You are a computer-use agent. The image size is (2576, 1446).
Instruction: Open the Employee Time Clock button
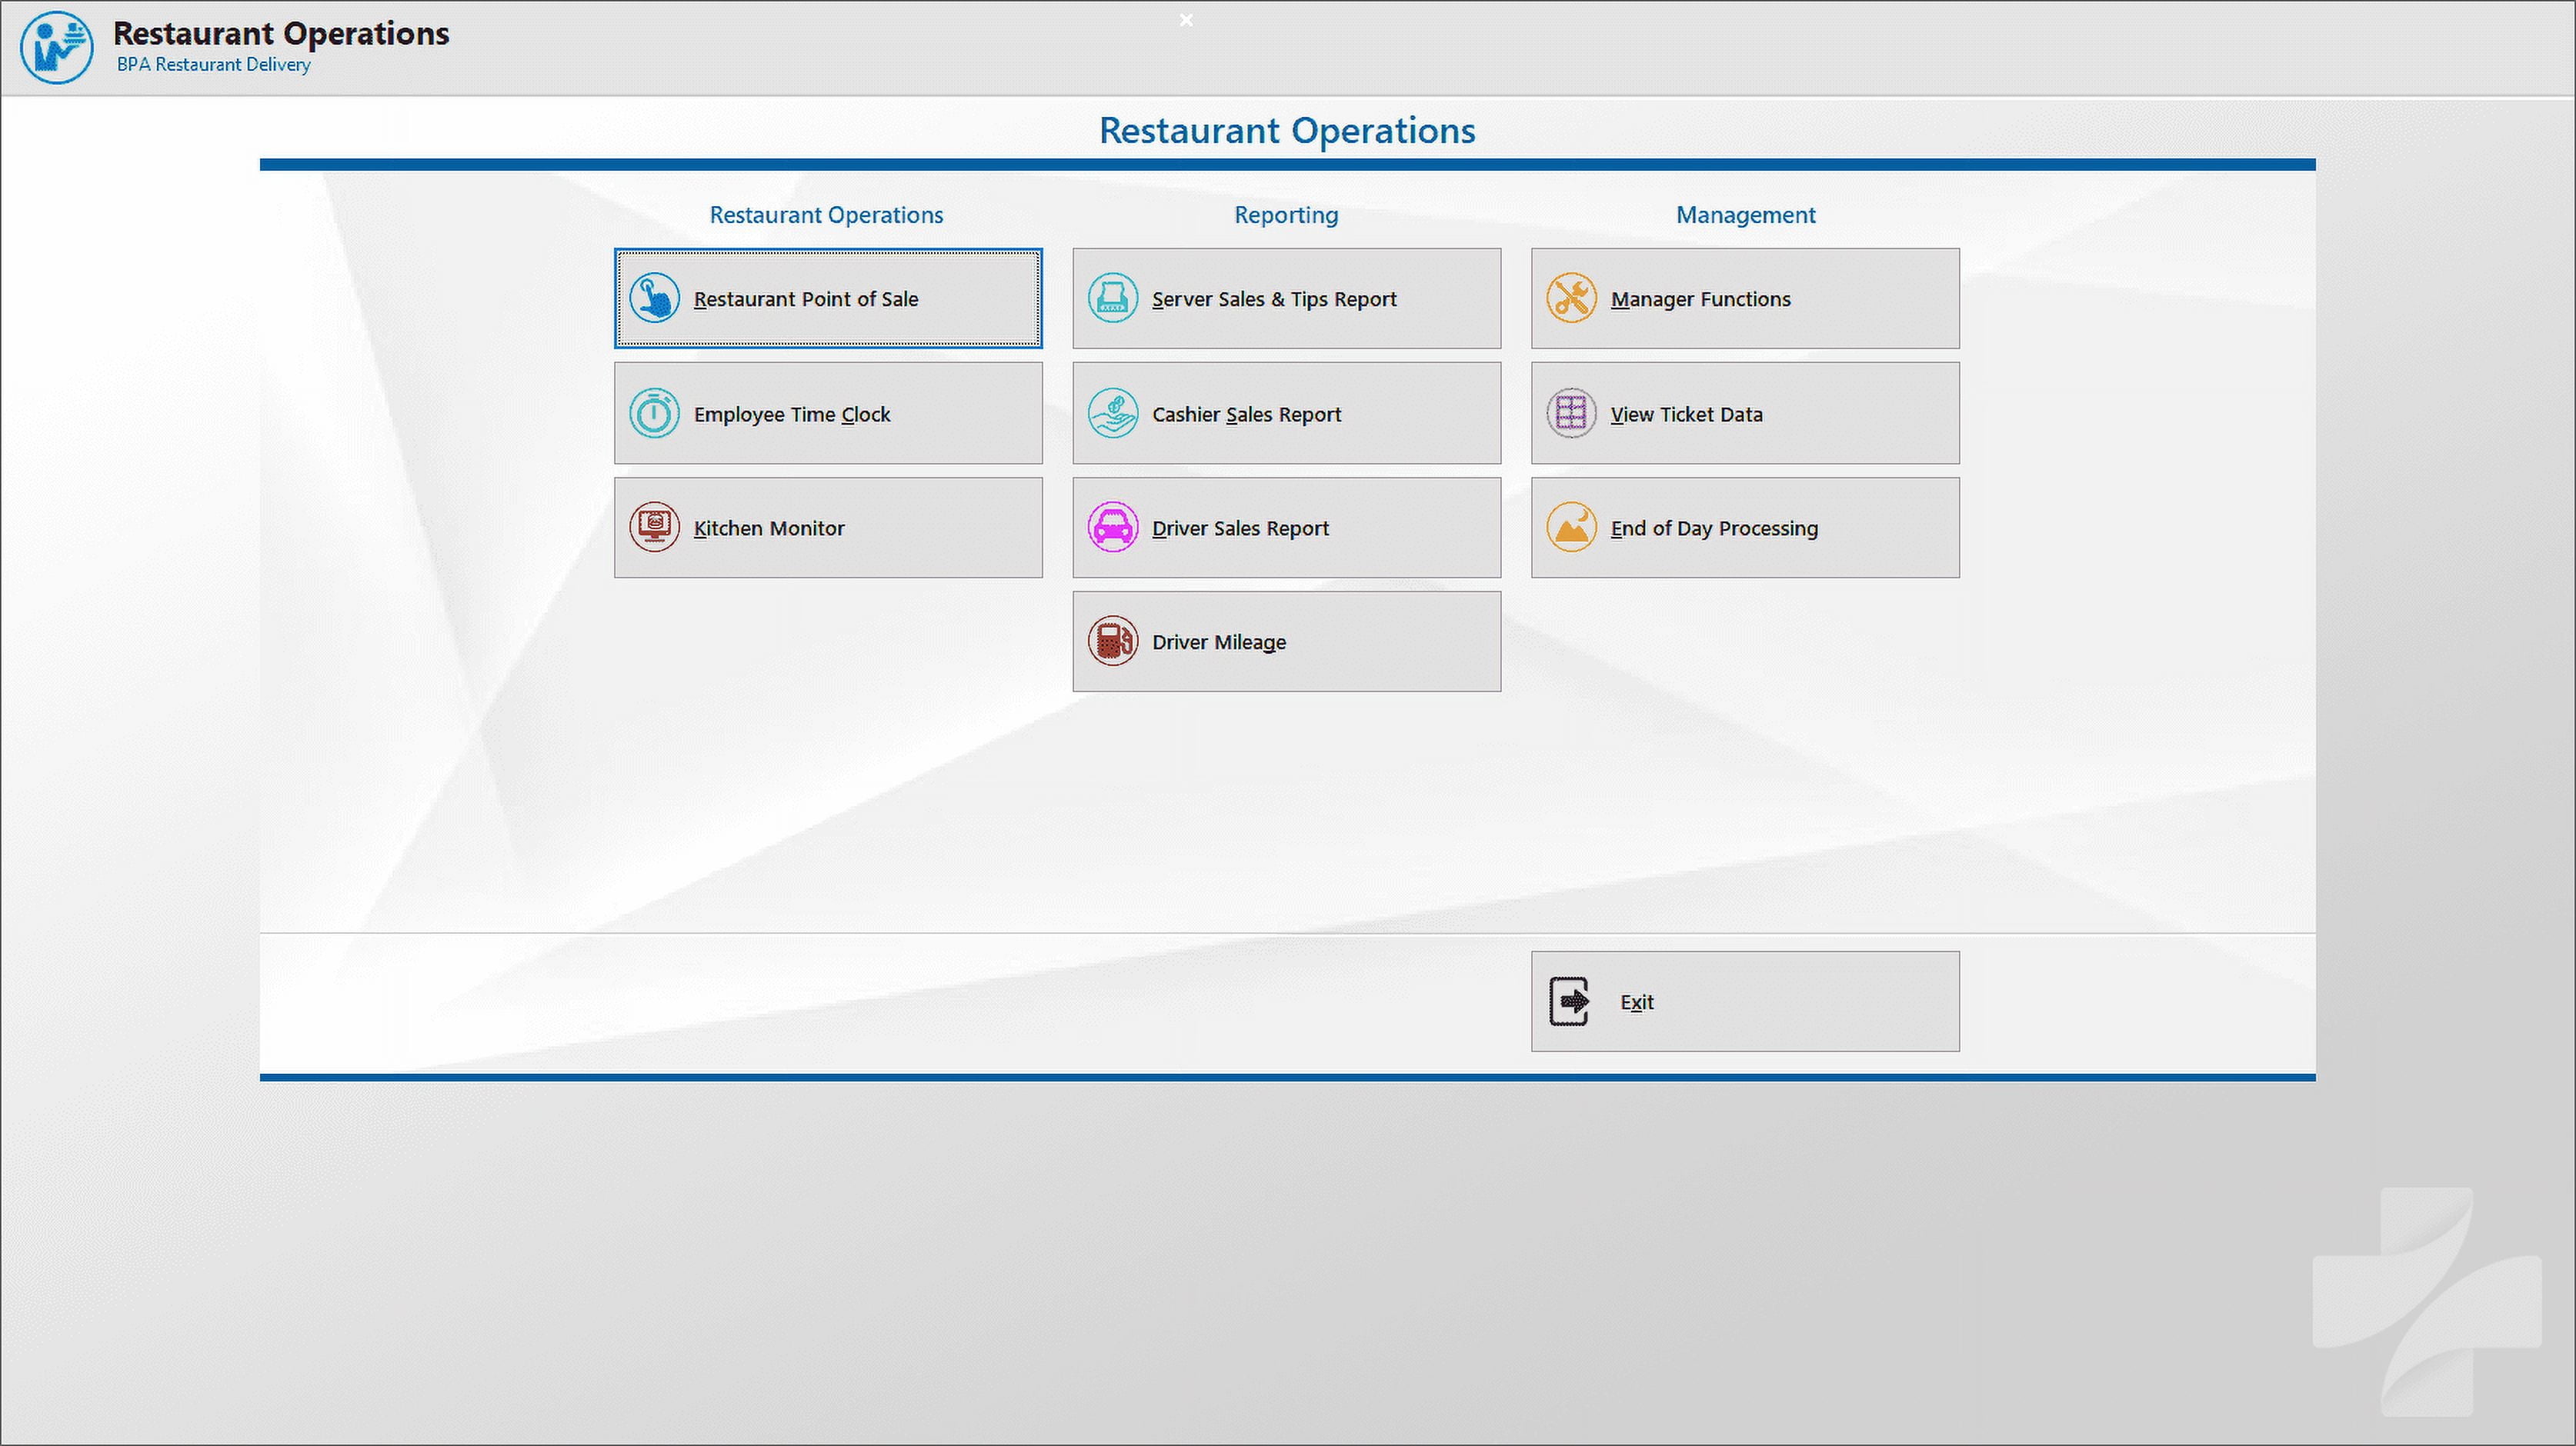pyautogui.click(x=828, y=414)
